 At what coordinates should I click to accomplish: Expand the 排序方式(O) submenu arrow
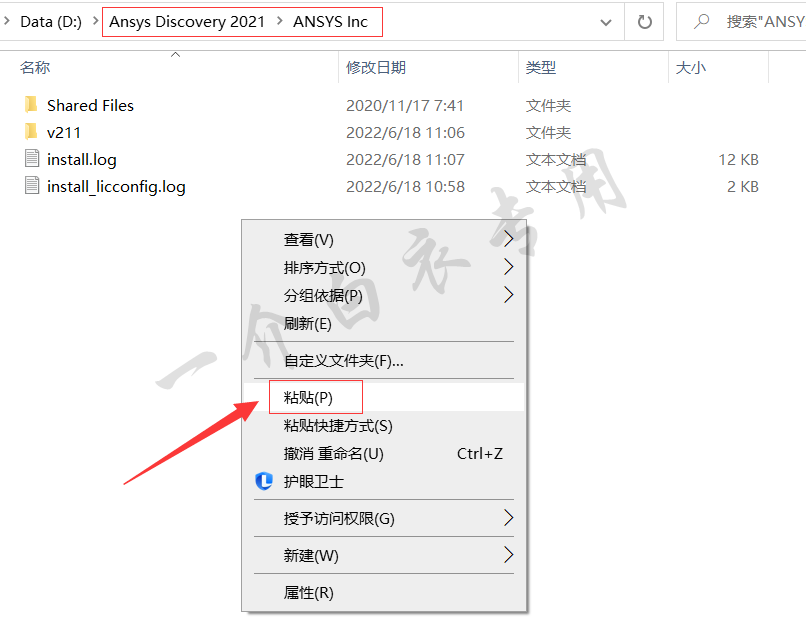point(508,266)
